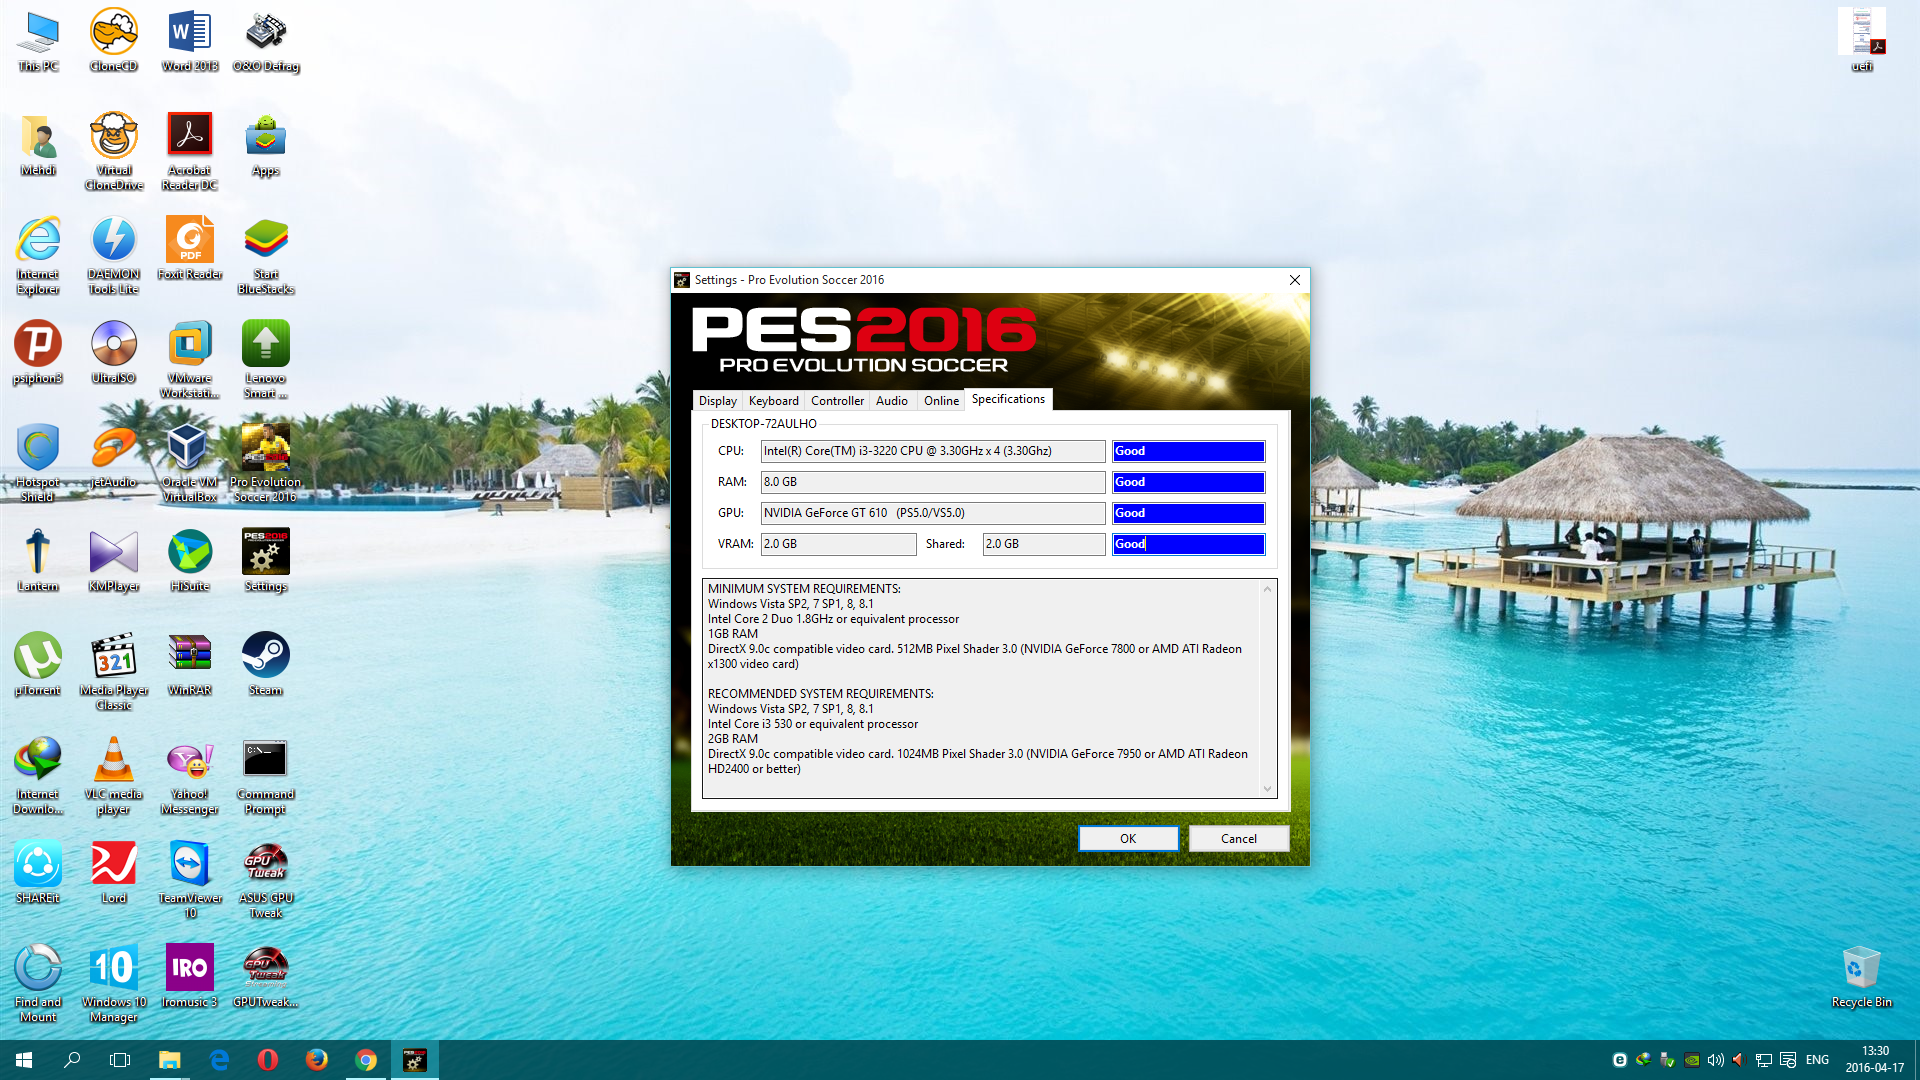Select the SHAREit desktop icon
The width and height of the screenshot is (1920, 1080).
tap(38, 872)
